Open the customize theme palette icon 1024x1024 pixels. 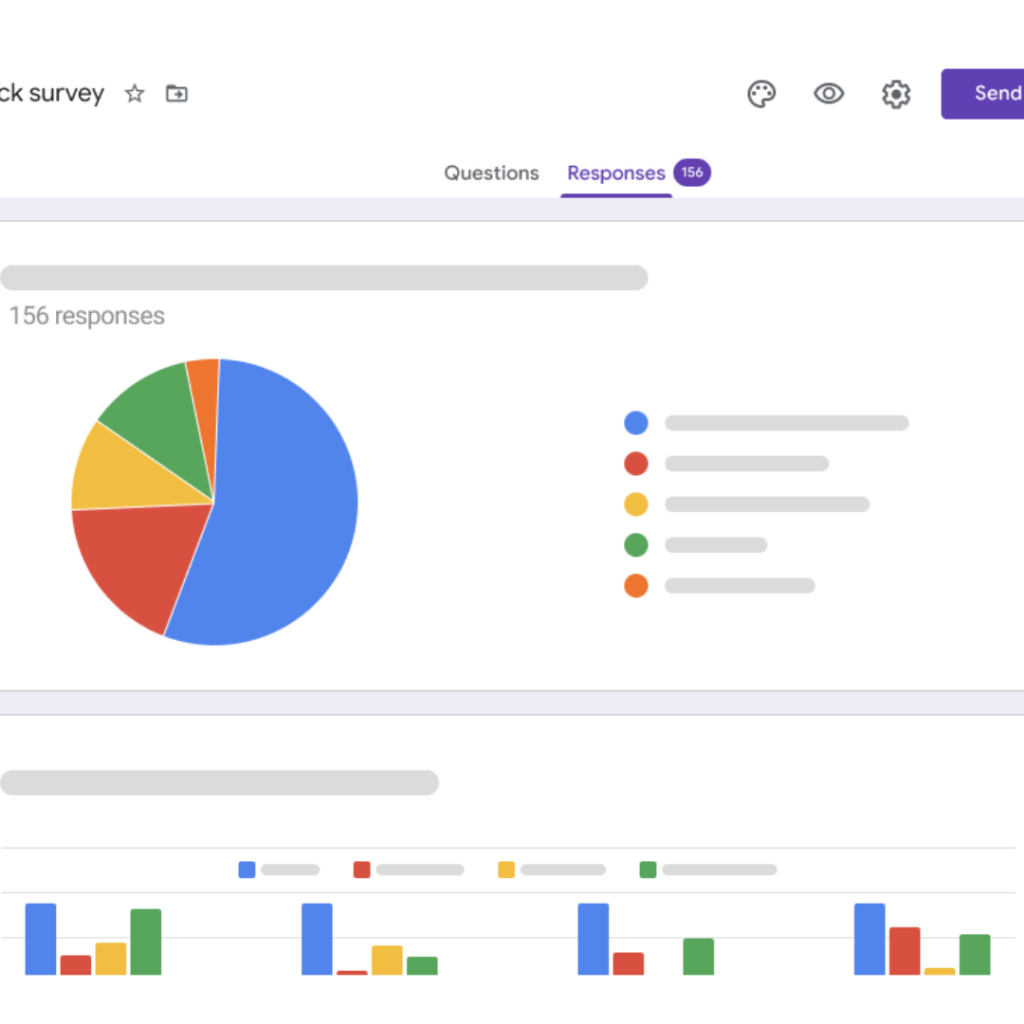[762, 94]
